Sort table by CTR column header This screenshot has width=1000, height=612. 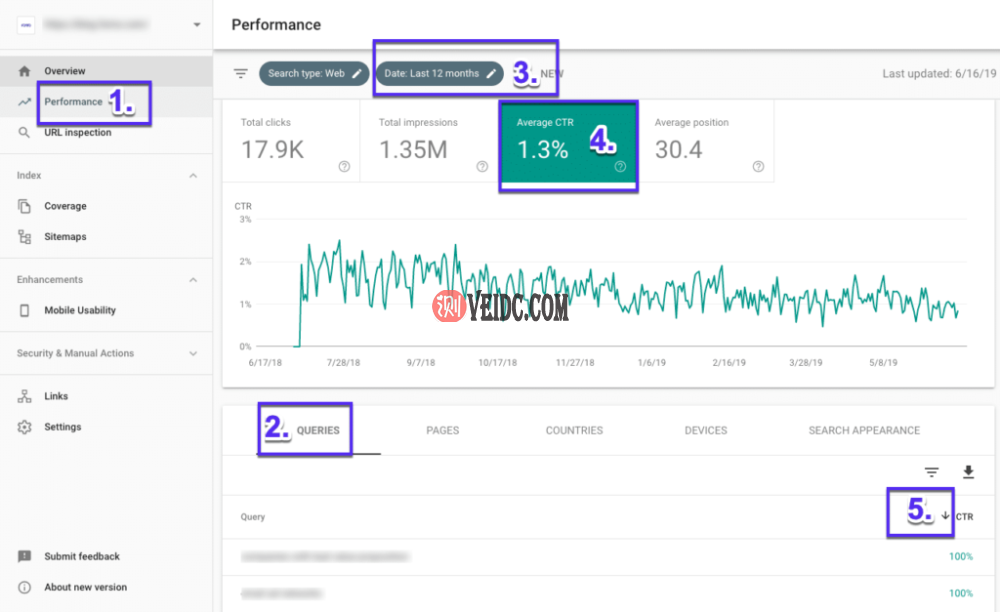963,517
